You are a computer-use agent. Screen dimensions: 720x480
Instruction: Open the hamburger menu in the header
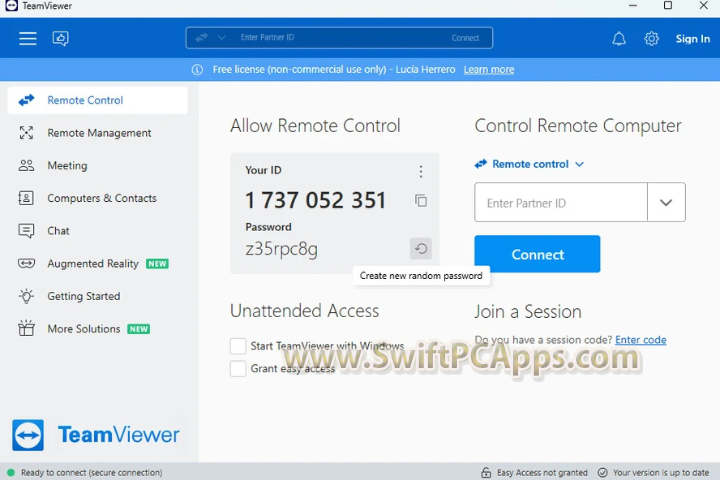coord(28,39)
